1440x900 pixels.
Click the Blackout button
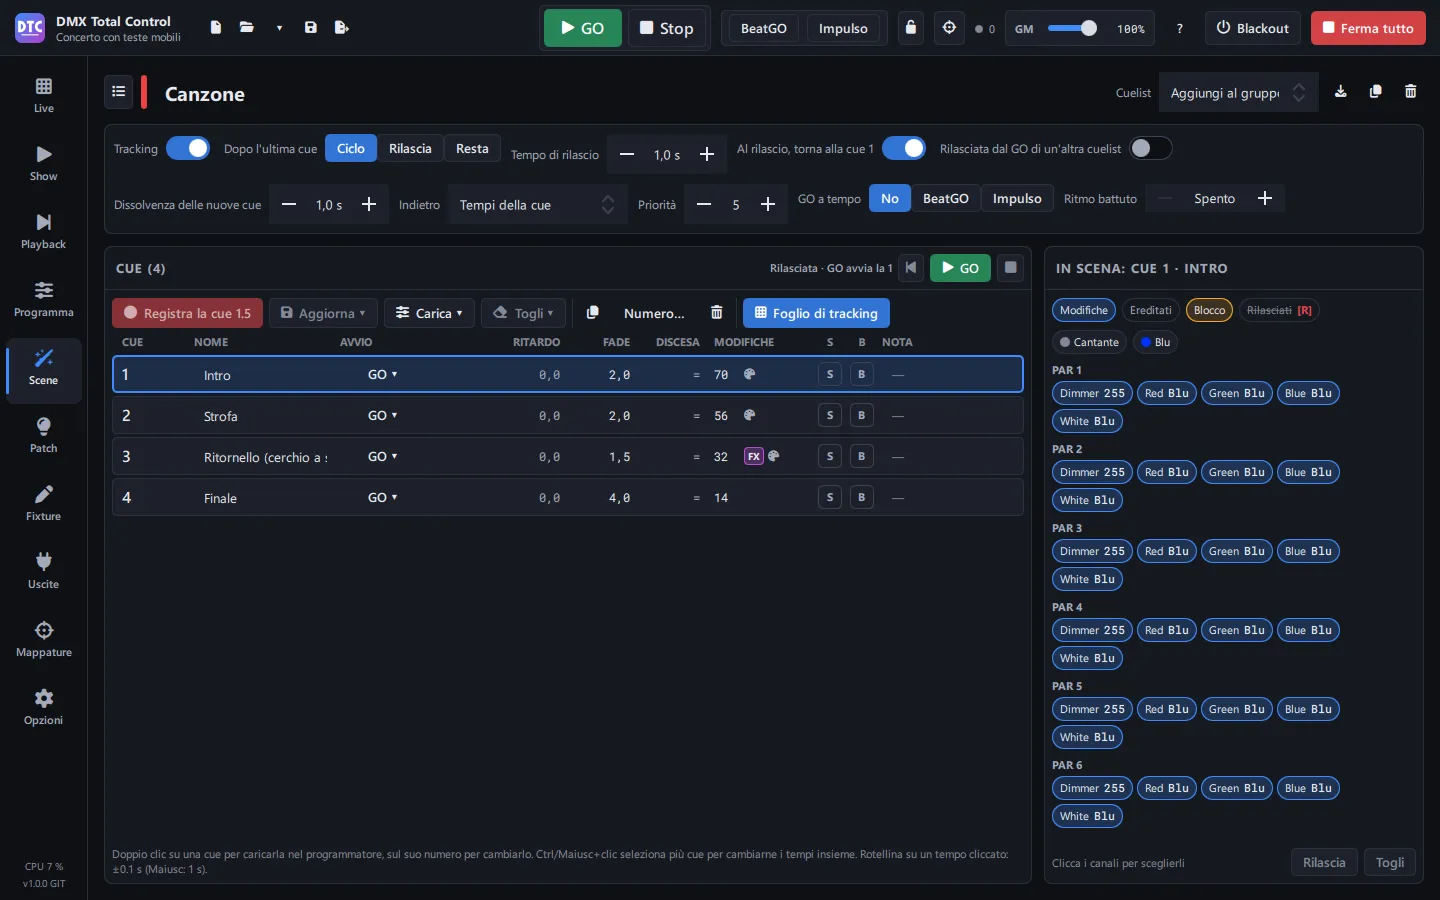click(x=1253, y=28)
